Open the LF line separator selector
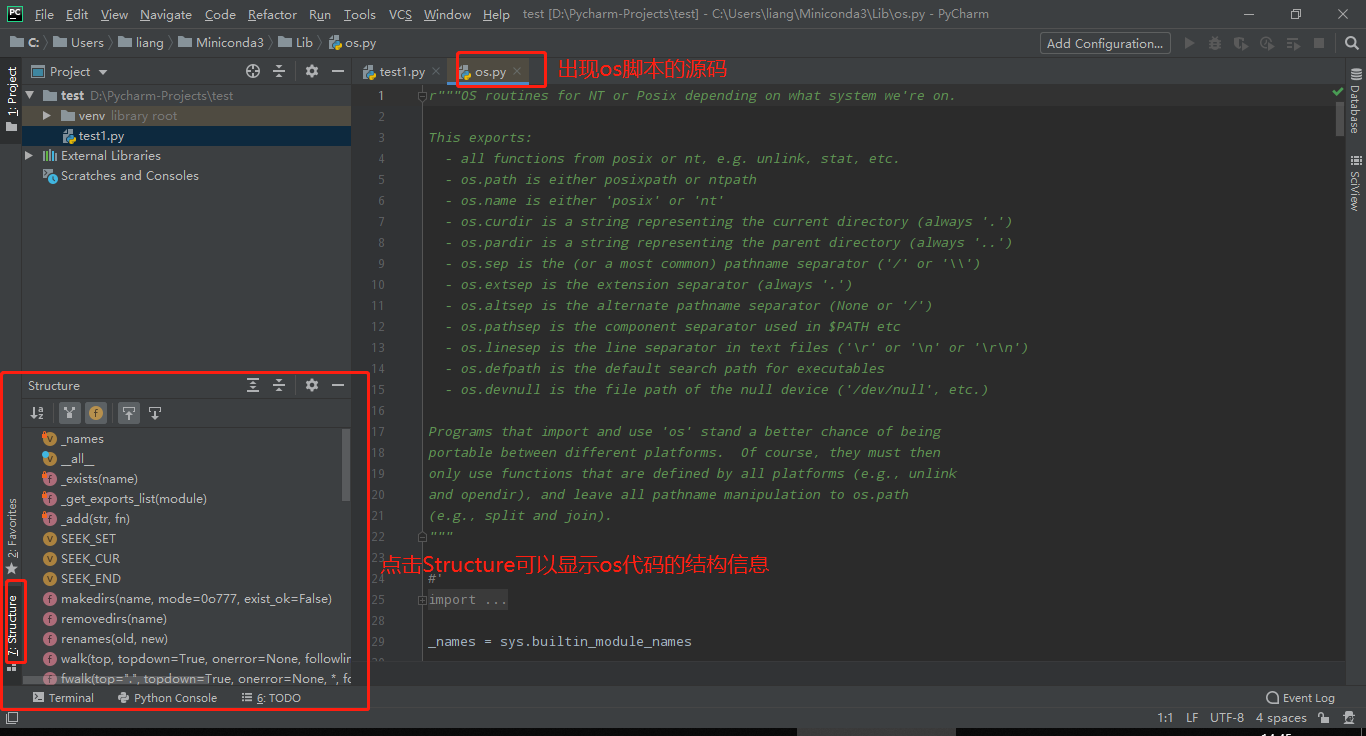This screenshot has width=1366, height=736. (x=1192, y=717)
